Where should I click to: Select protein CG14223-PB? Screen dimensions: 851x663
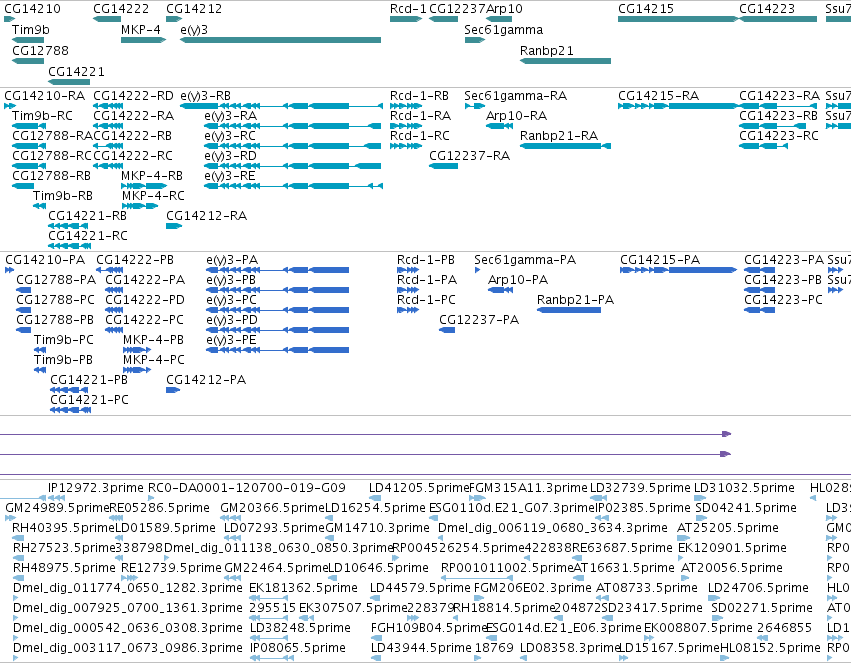(x=759, y=290)
